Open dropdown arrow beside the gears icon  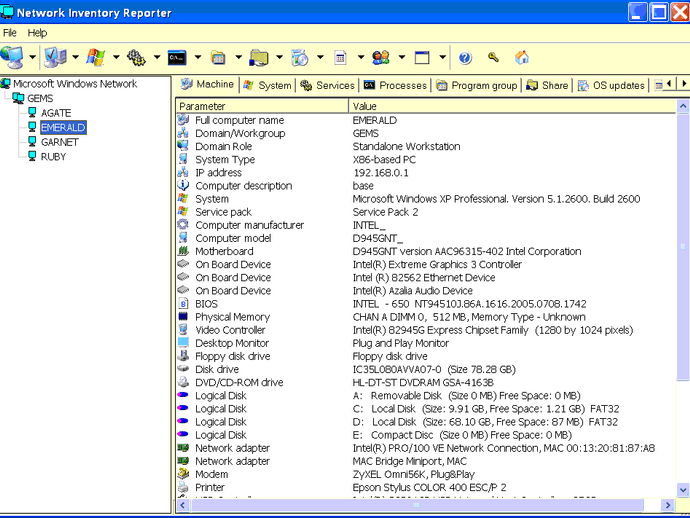point(157,57)
